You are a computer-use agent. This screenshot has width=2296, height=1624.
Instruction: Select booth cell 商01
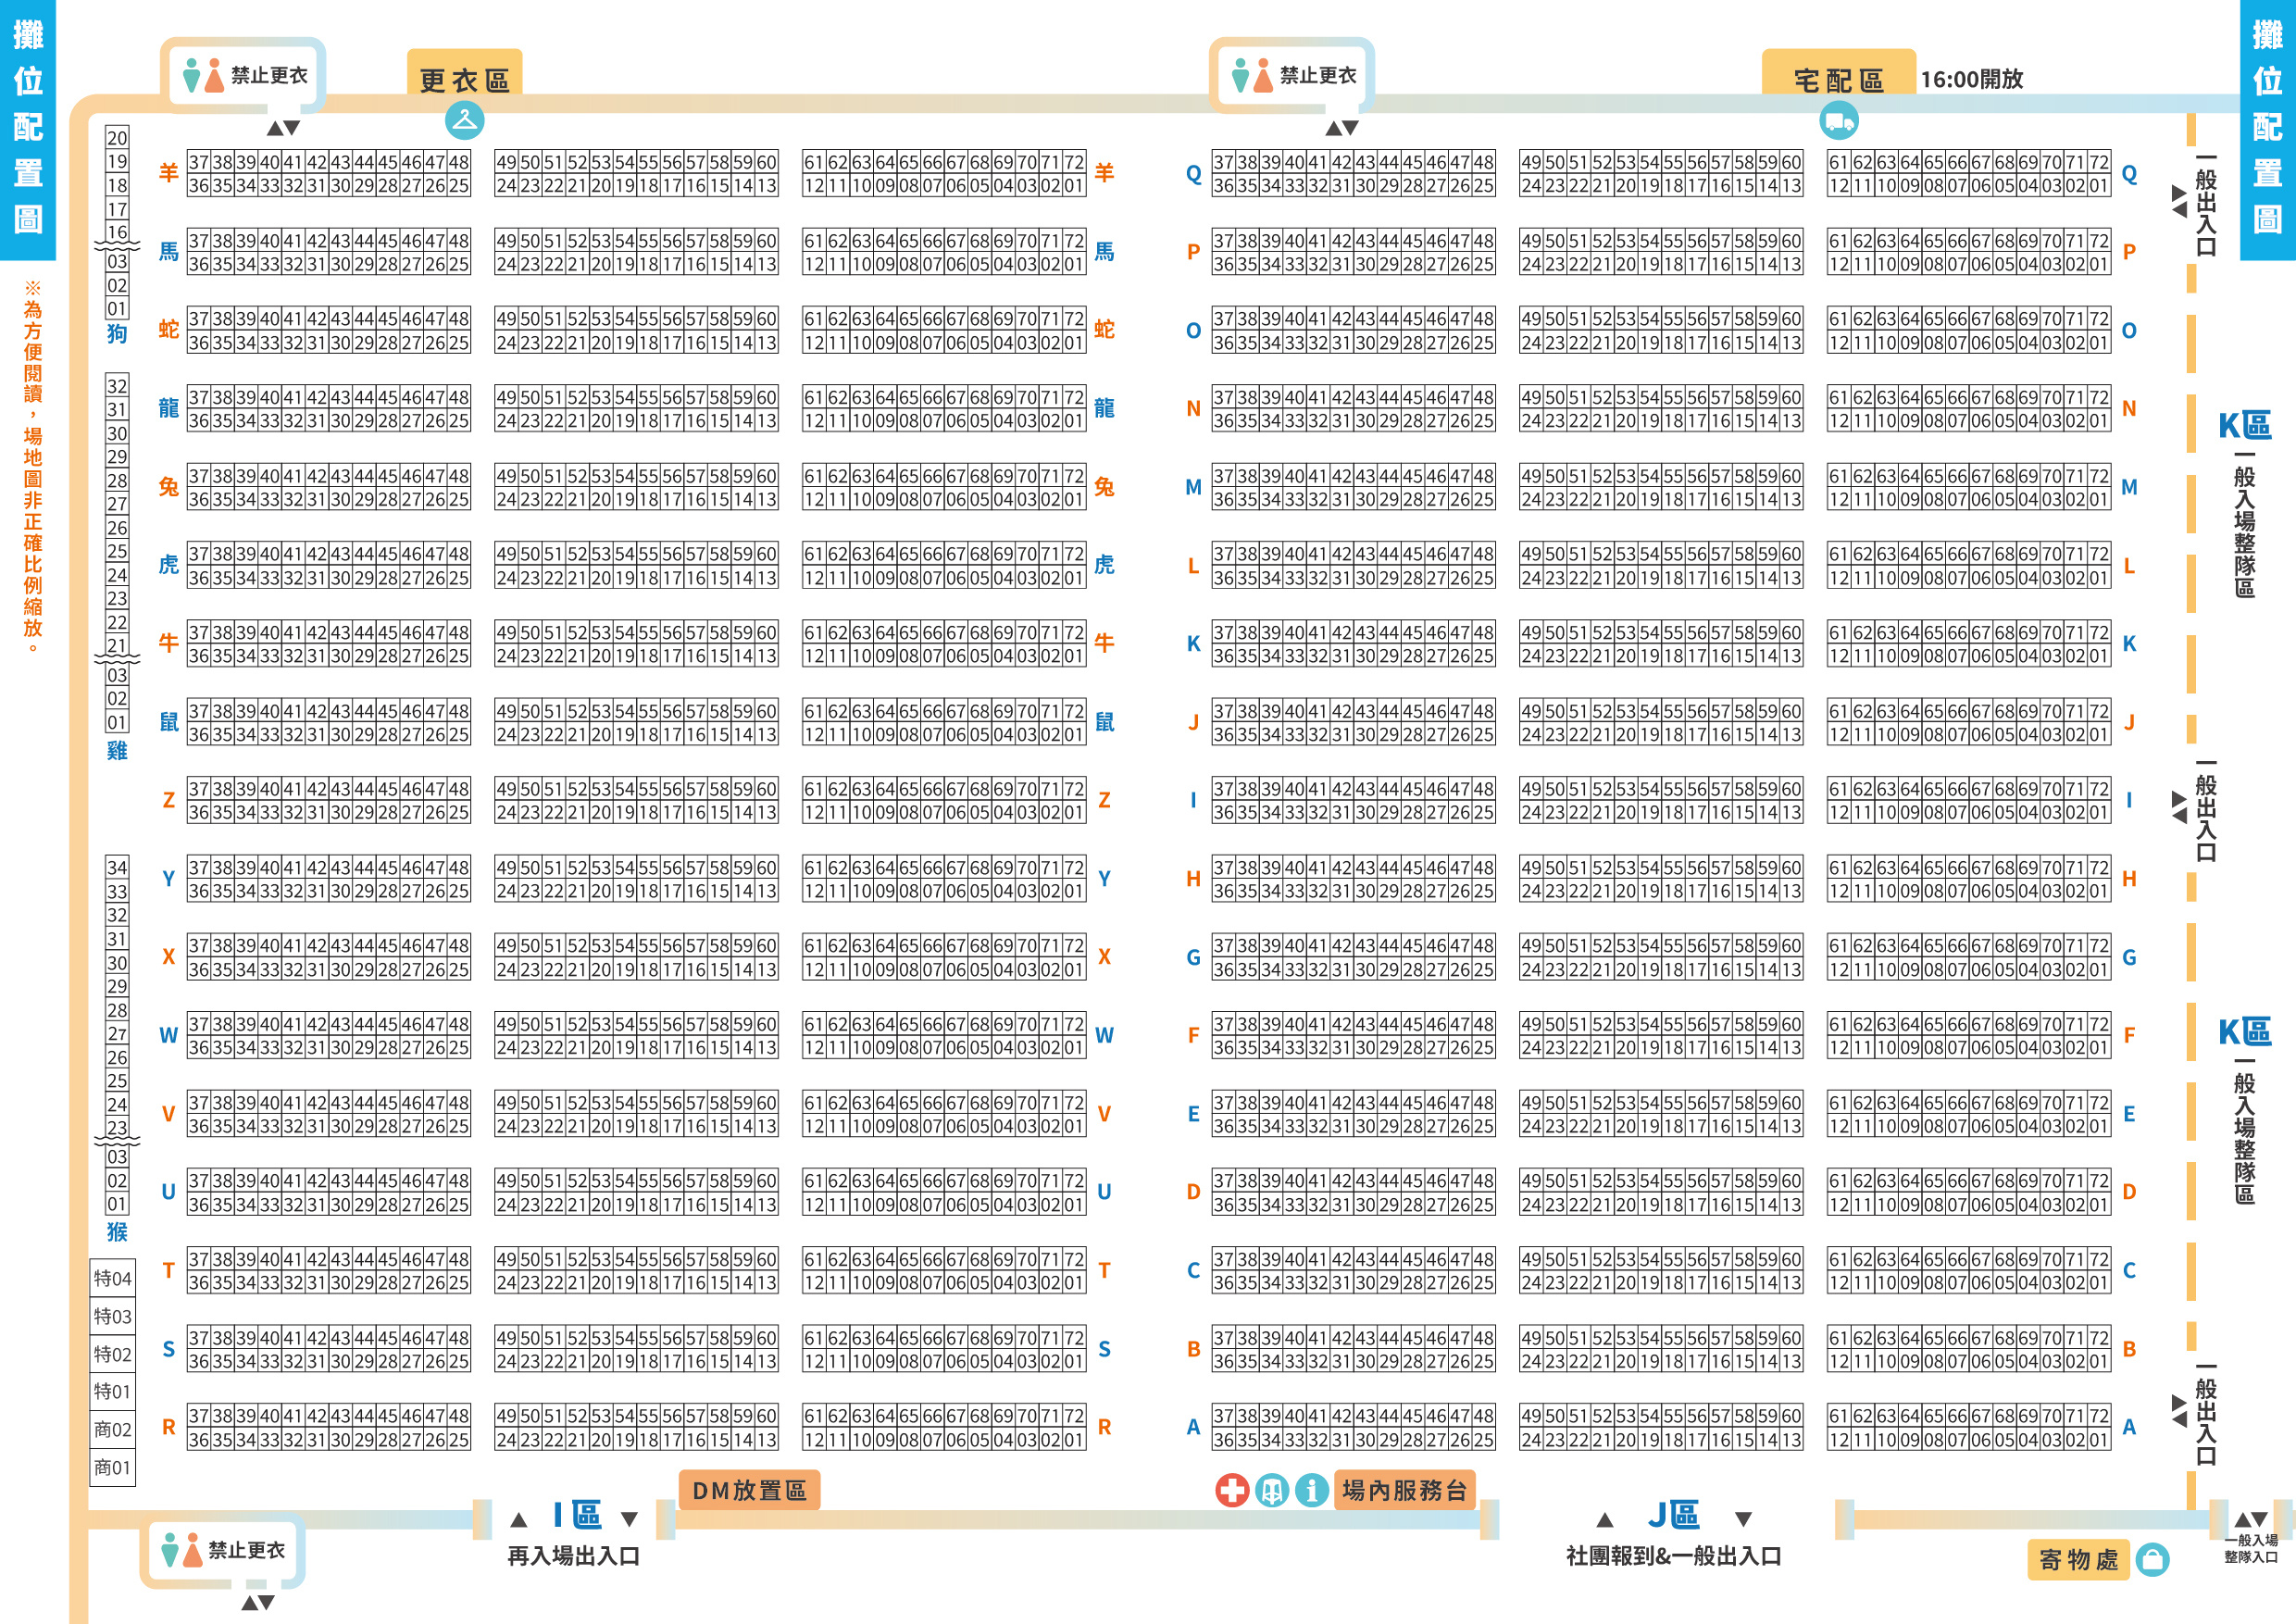(112, 1467)
